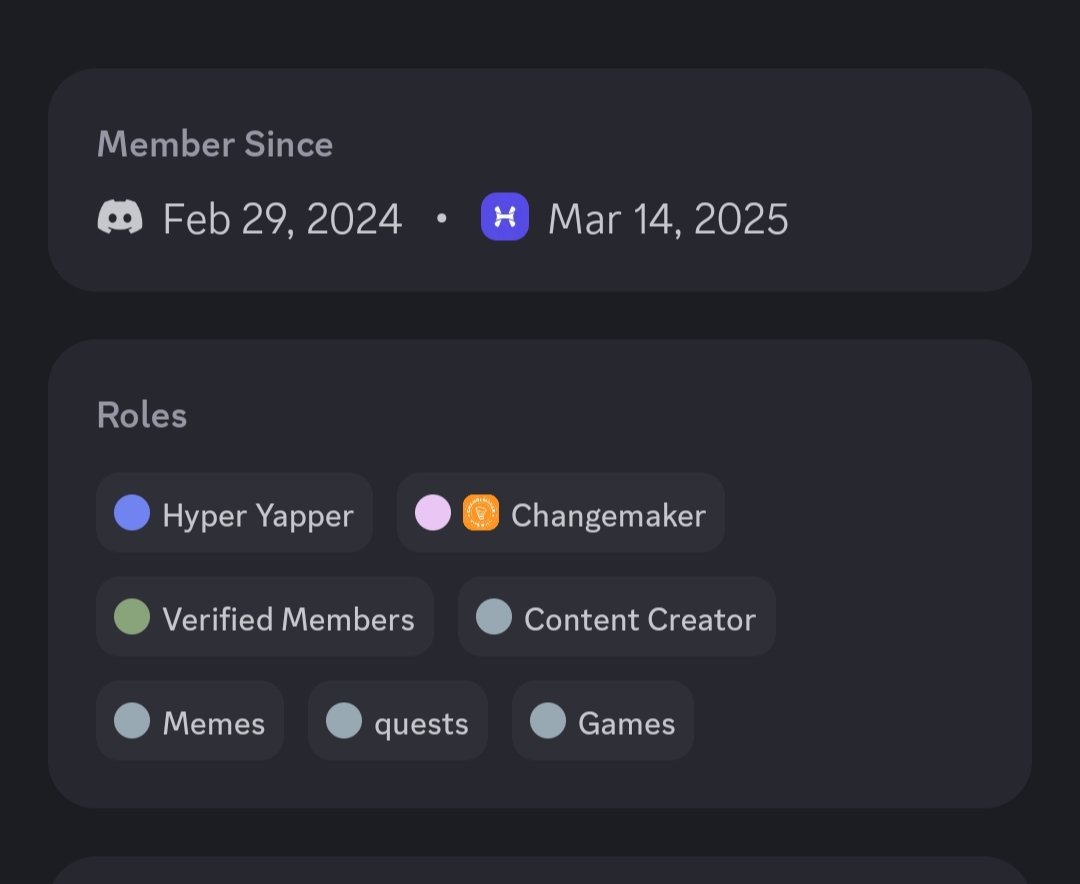Select the Changemaker role label
Screen dimensions: 1080x884
(x=608, y=515)
